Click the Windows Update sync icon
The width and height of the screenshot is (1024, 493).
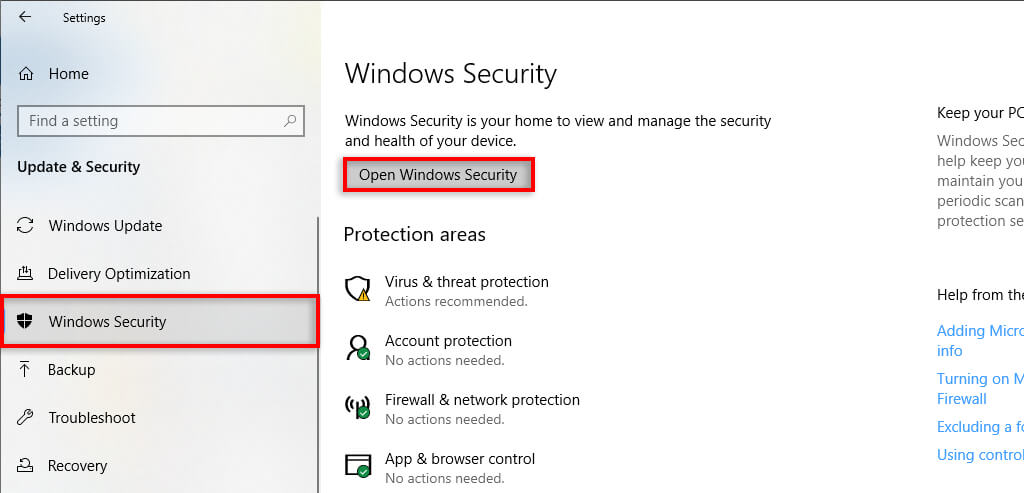pyautogui.click(x=26, y=226)
